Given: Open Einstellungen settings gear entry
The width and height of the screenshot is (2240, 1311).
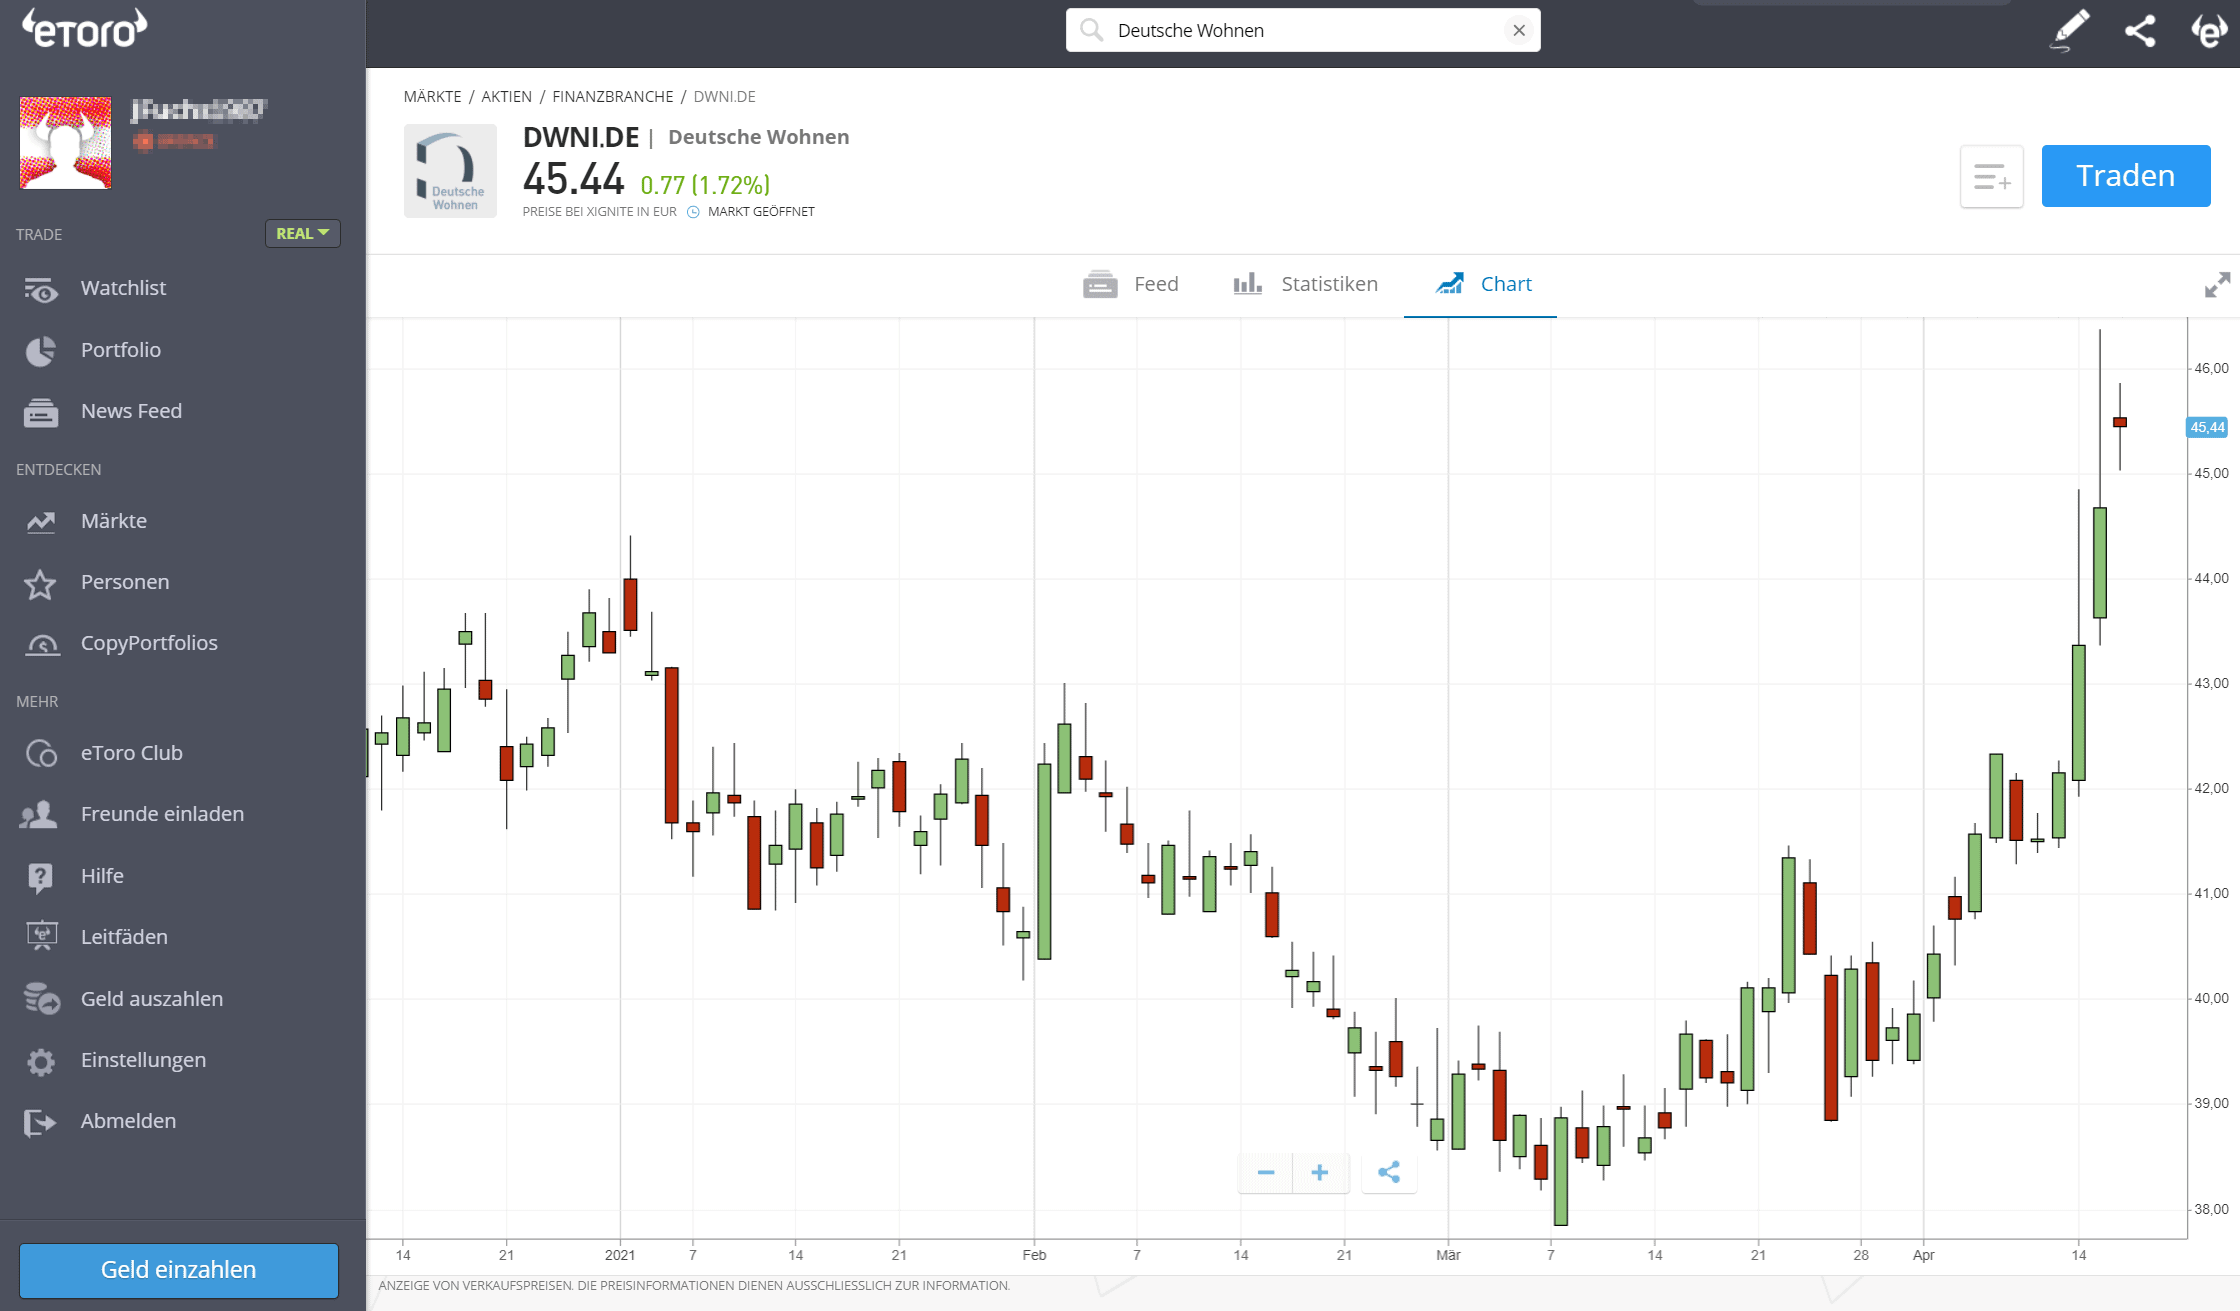Looking at the screenshot, I should pos(143,1060).
